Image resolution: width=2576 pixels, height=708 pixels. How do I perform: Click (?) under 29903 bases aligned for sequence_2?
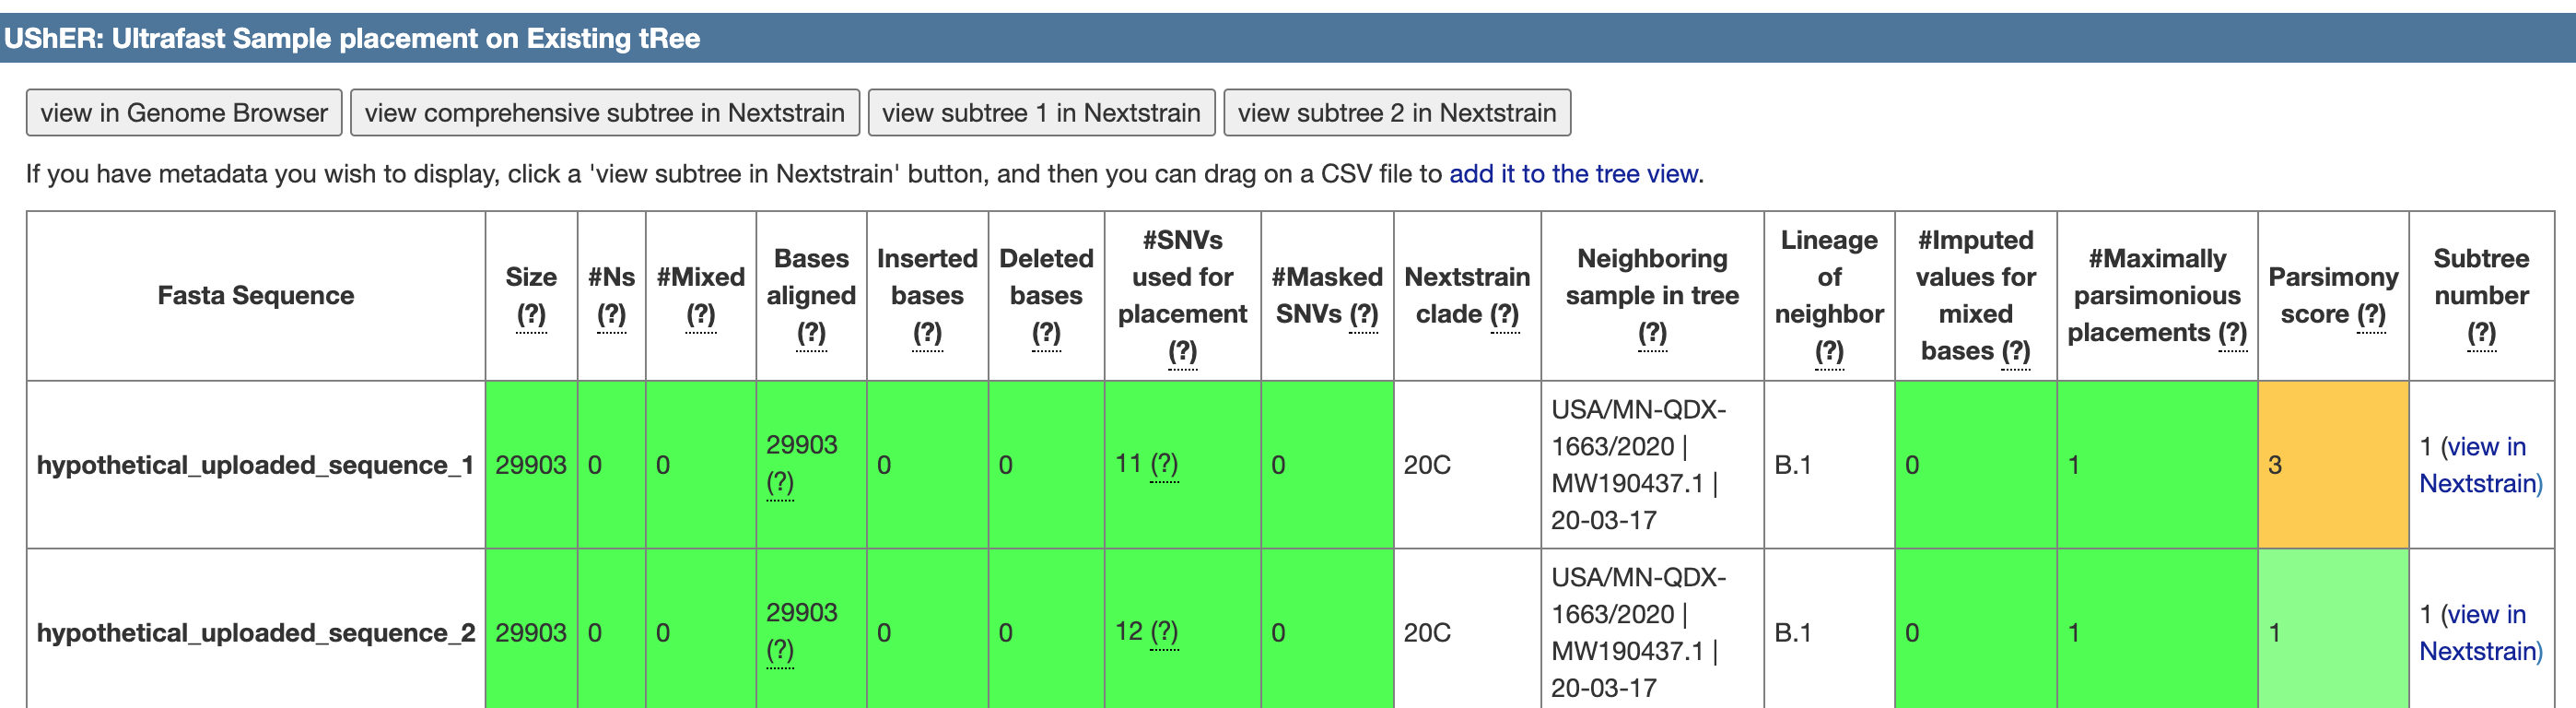pyautogui.click(x=780, y=651)
